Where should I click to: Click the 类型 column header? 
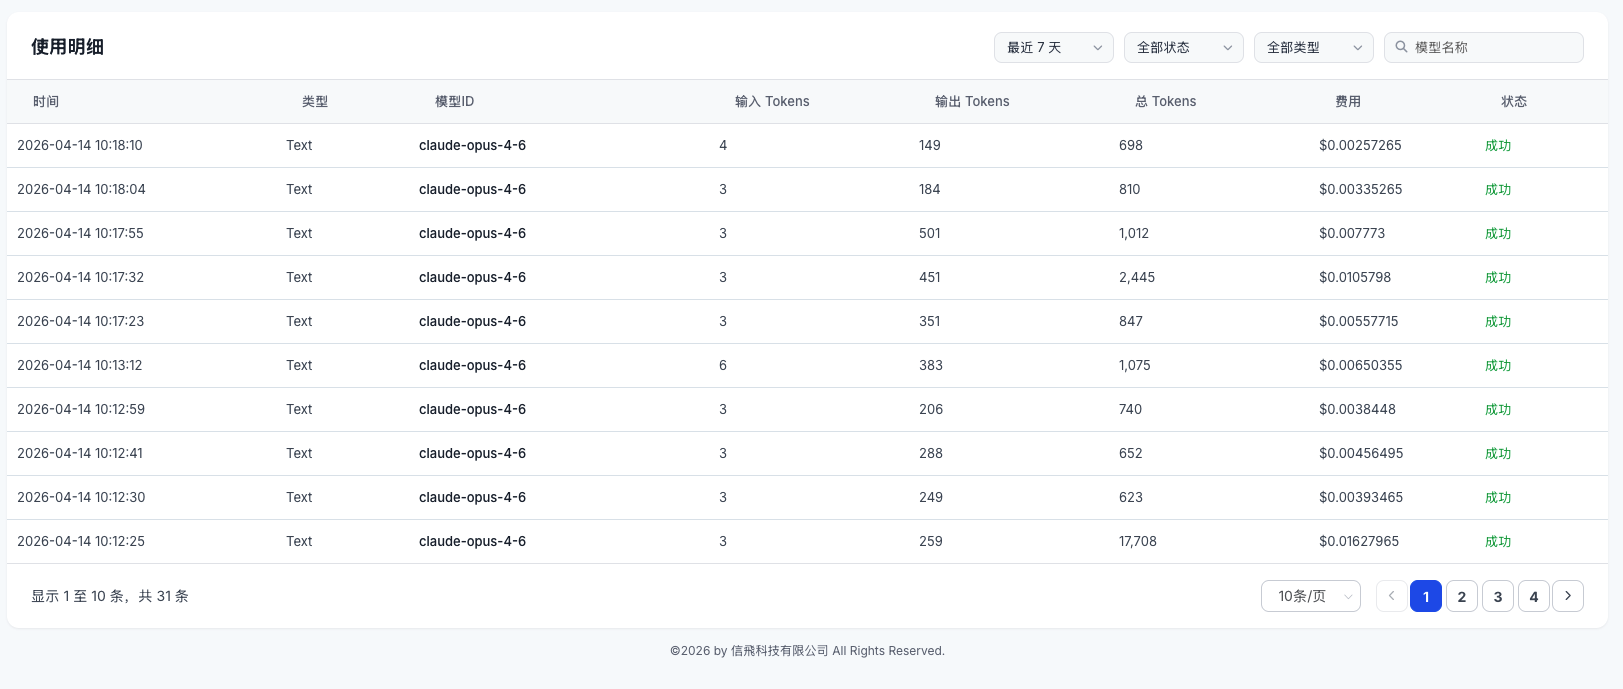pyautogui.click(x=315, y=102)
